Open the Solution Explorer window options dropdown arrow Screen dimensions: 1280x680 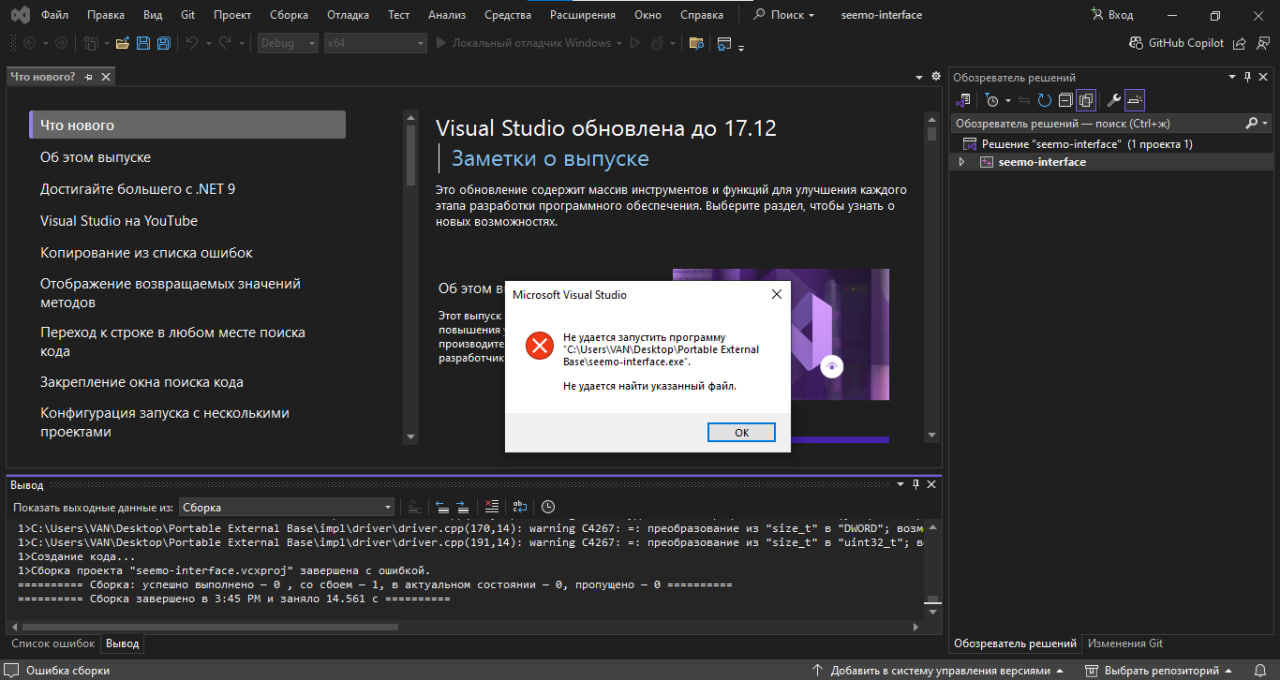coord(1233,77)
